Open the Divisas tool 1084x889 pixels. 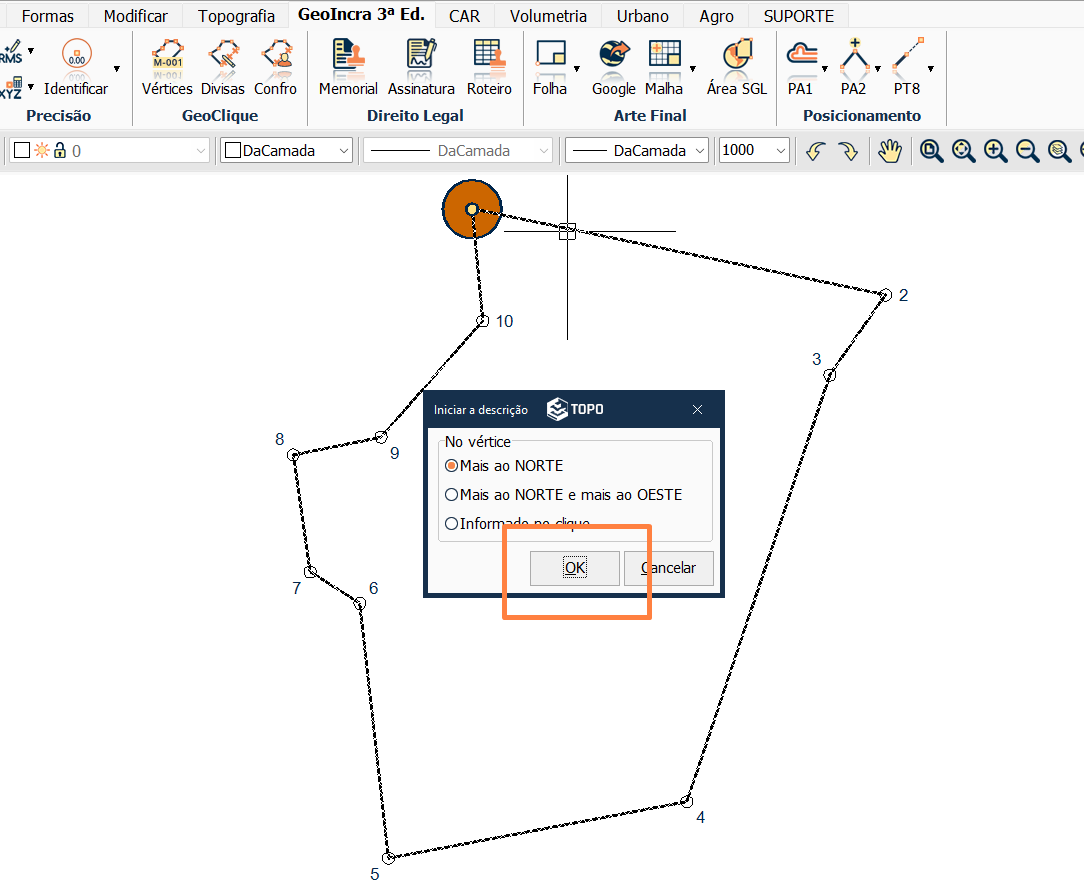pyautogui.click(x=222, y=59)
